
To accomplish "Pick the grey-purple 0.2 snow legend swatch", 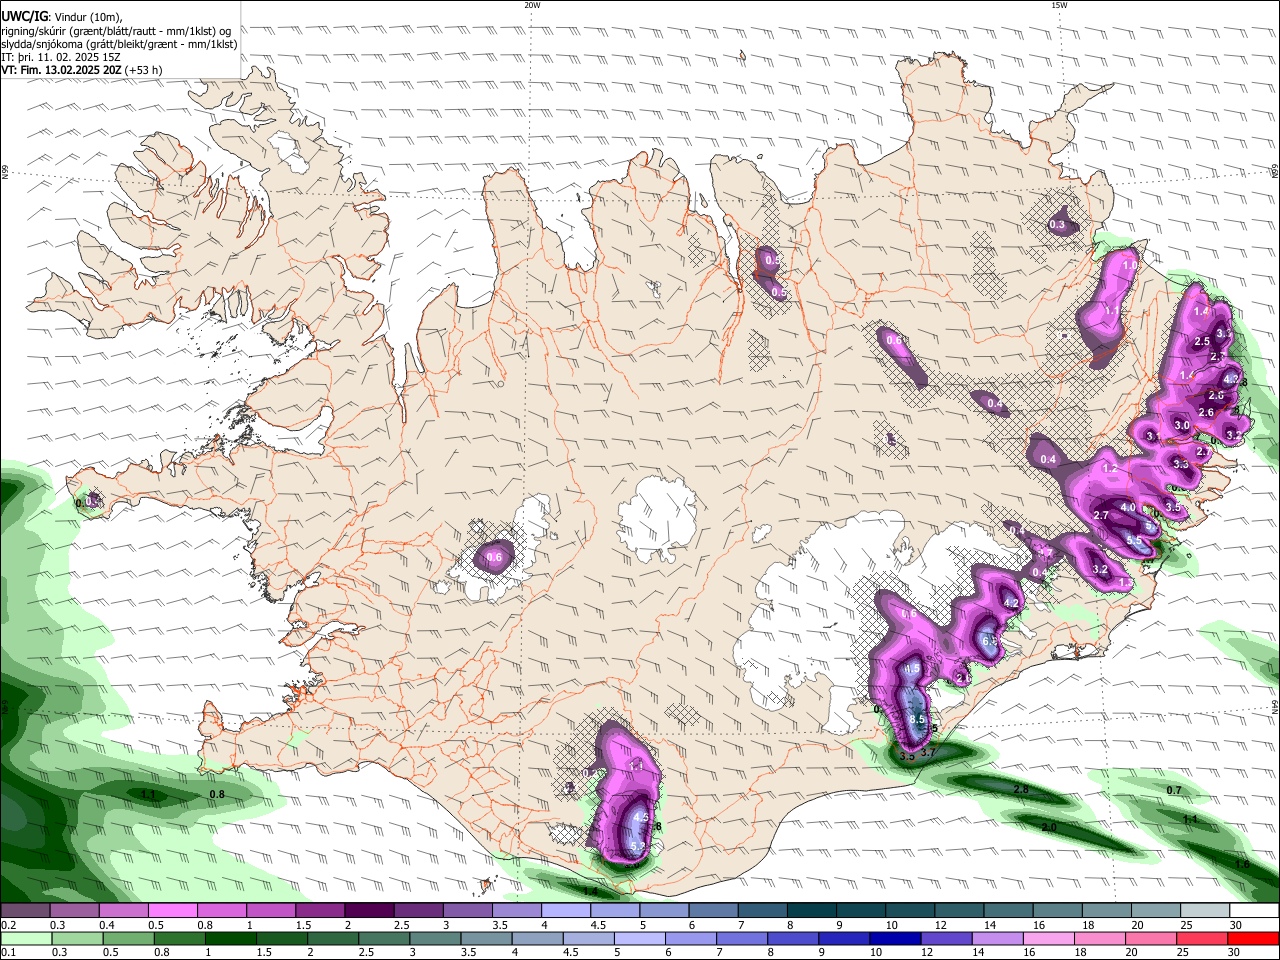I will tap(25, 911).
